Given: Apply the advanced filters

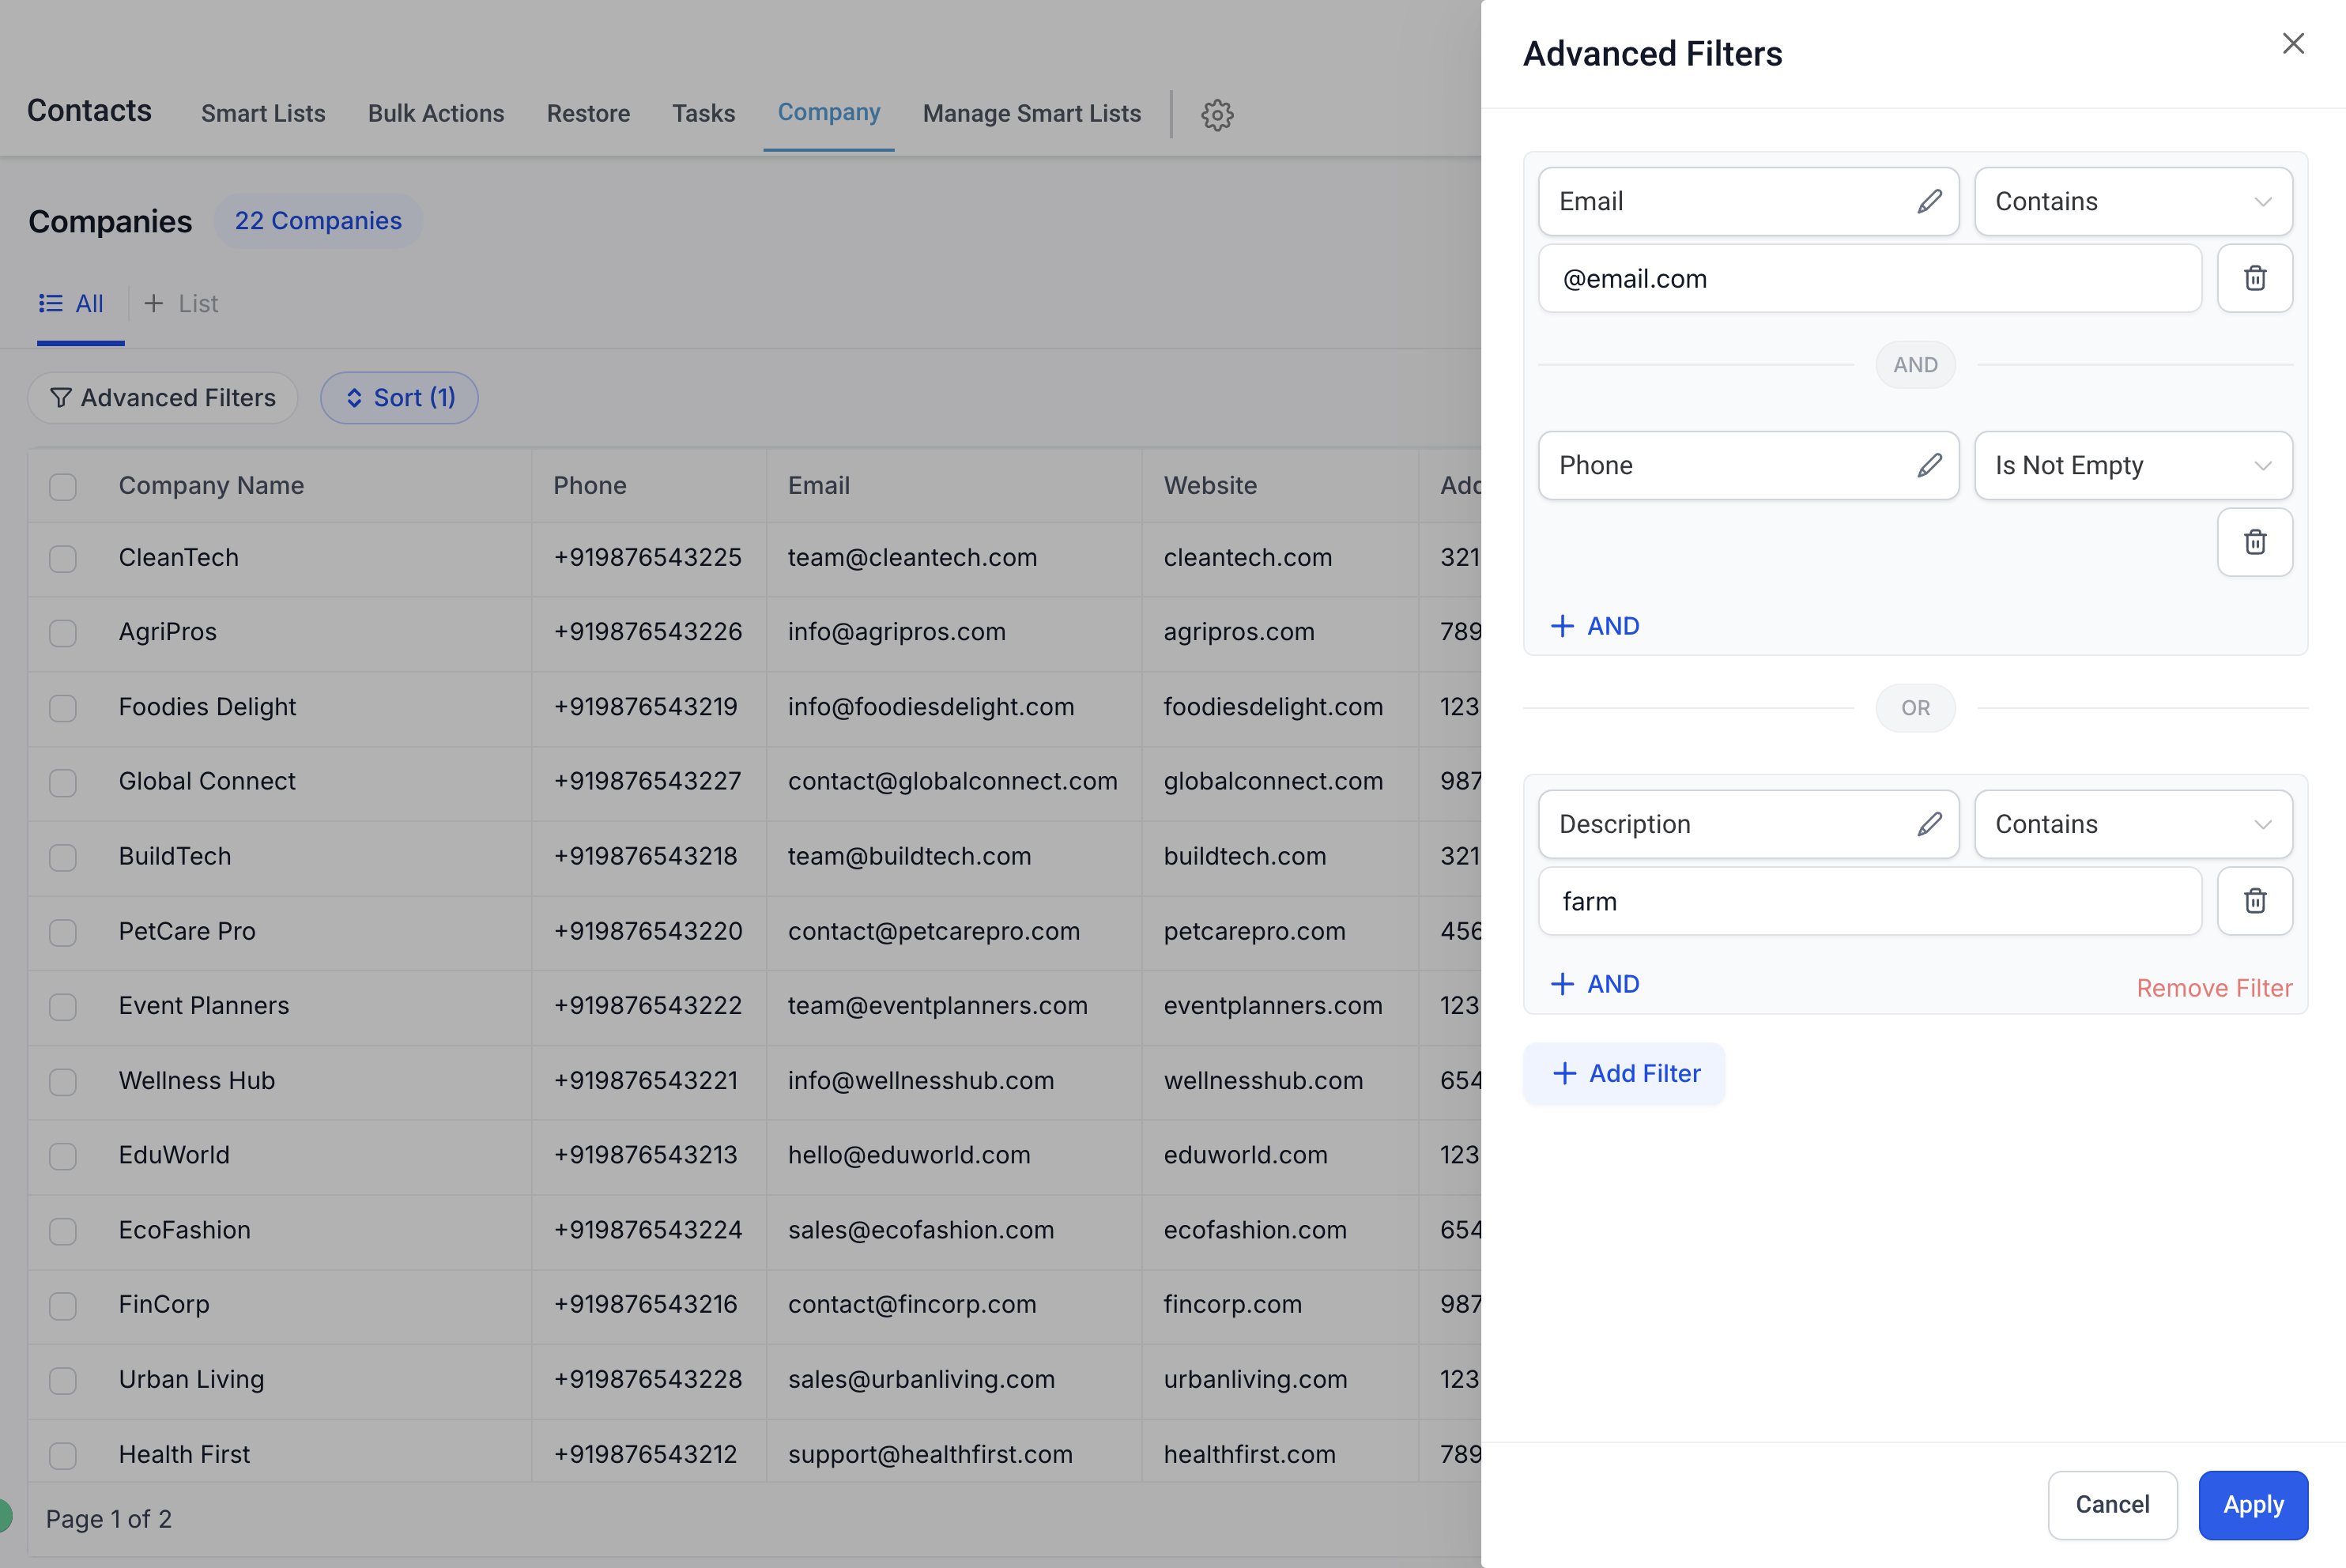Looking at the screenshot, I should pos(2251,1504).
